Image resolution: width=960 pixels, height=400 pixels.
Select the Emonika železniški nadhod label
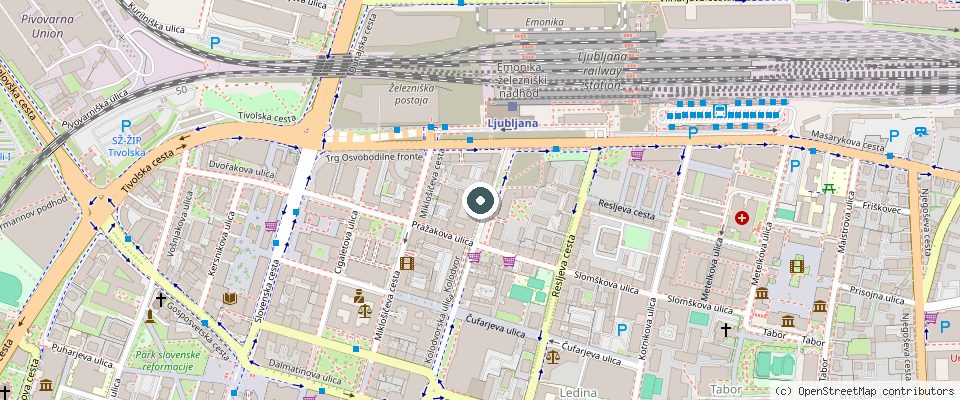519,80
